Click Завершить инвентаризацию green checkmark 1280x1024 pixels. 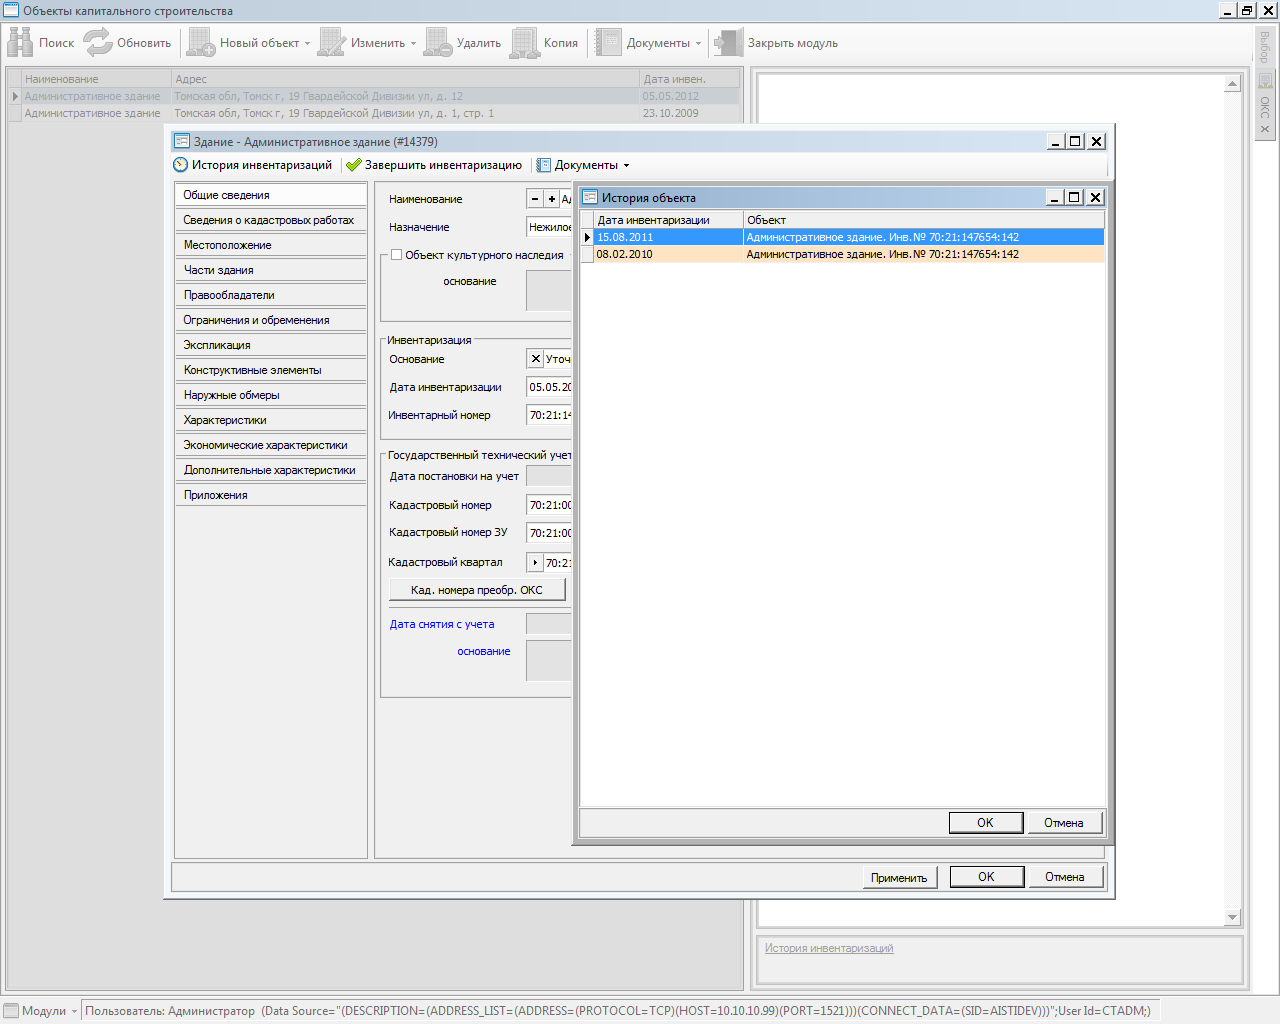pyautogui.click(x=354, y=165)
